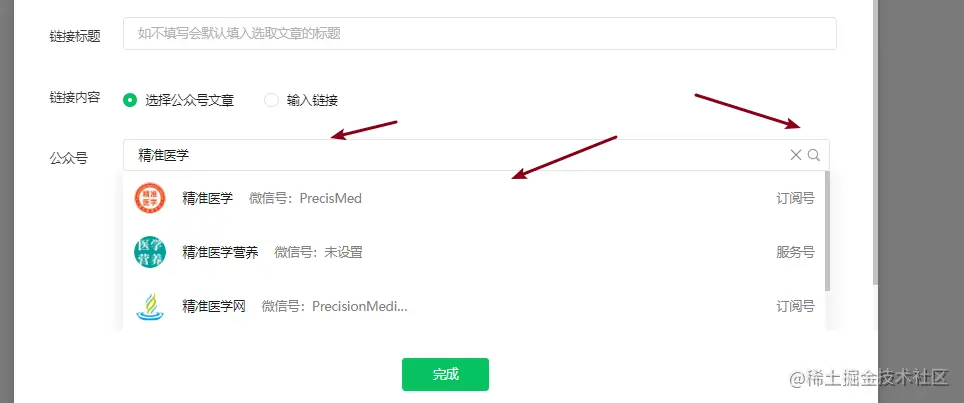Click the results list scrollbar

[828, 231]
